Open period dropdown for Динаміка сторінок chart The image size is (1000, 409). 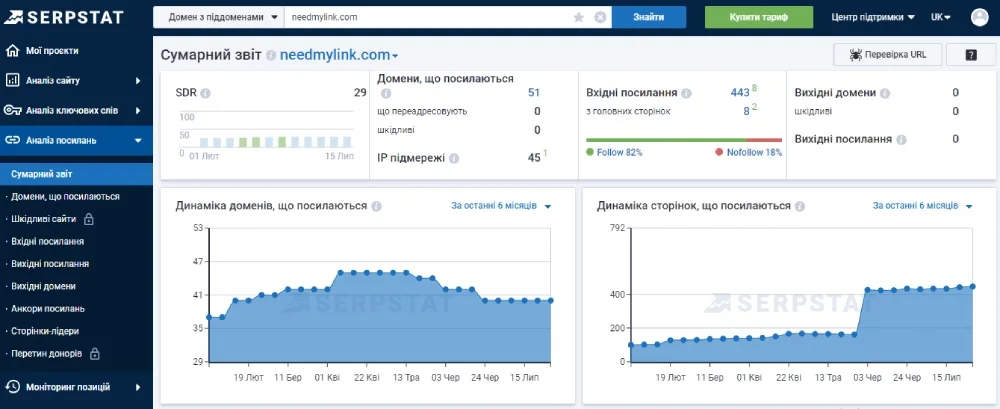[x=922, y=206]
